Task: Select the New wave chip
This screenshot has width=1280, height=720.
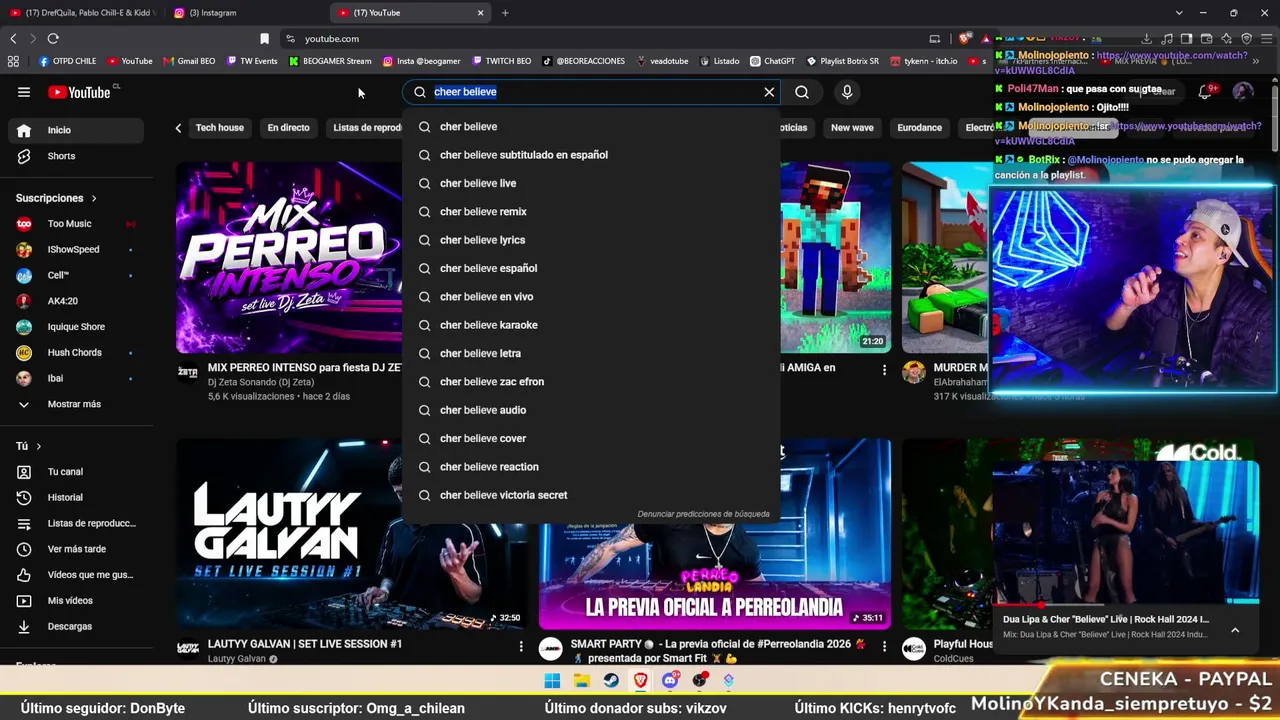Action: (x=852, y=128)
